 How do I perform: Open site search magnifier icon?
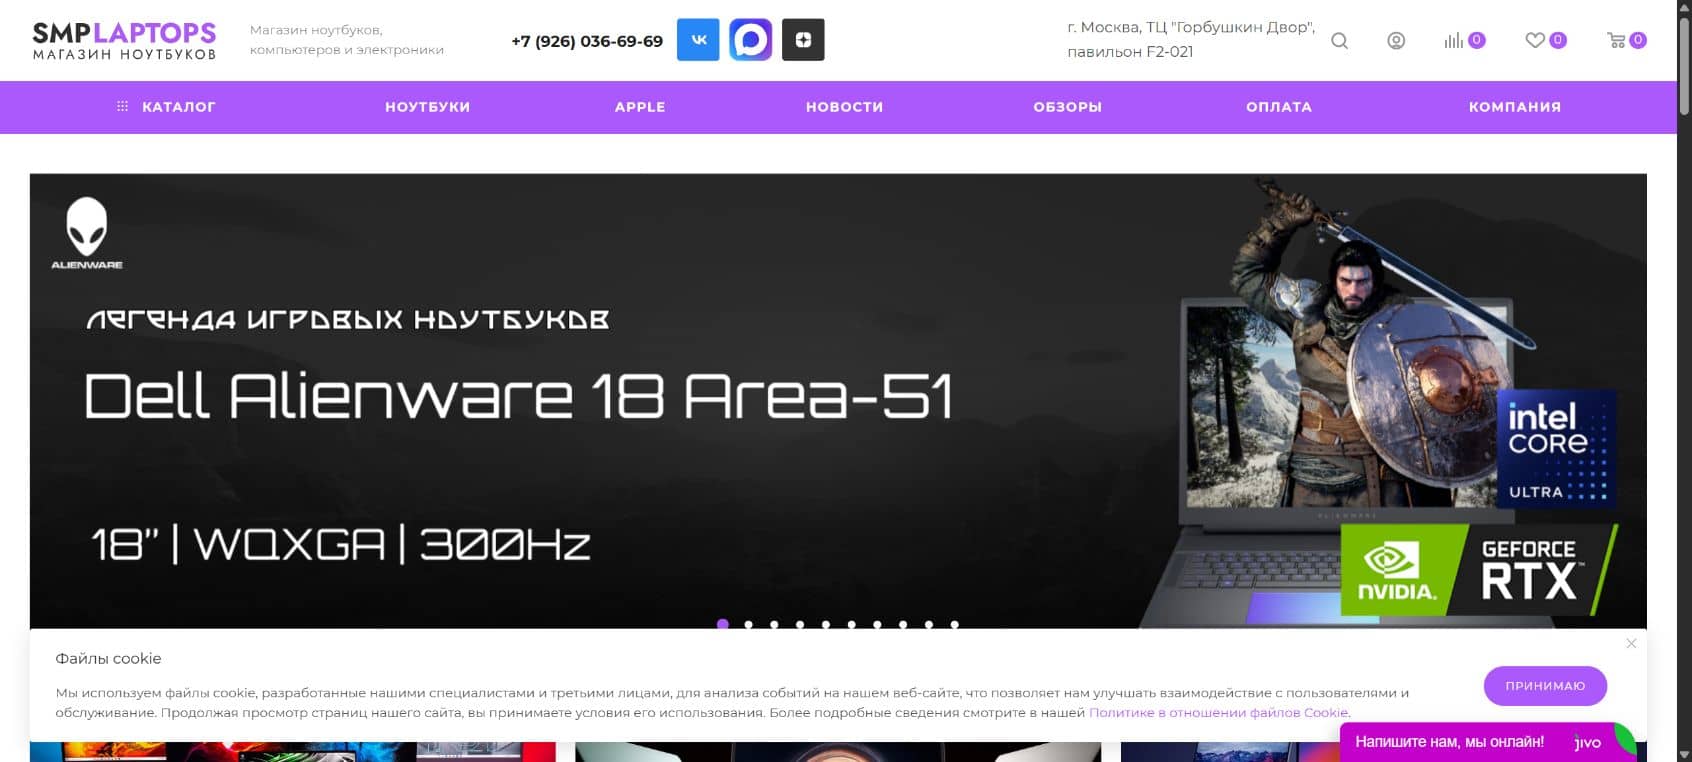point(1340,41)
